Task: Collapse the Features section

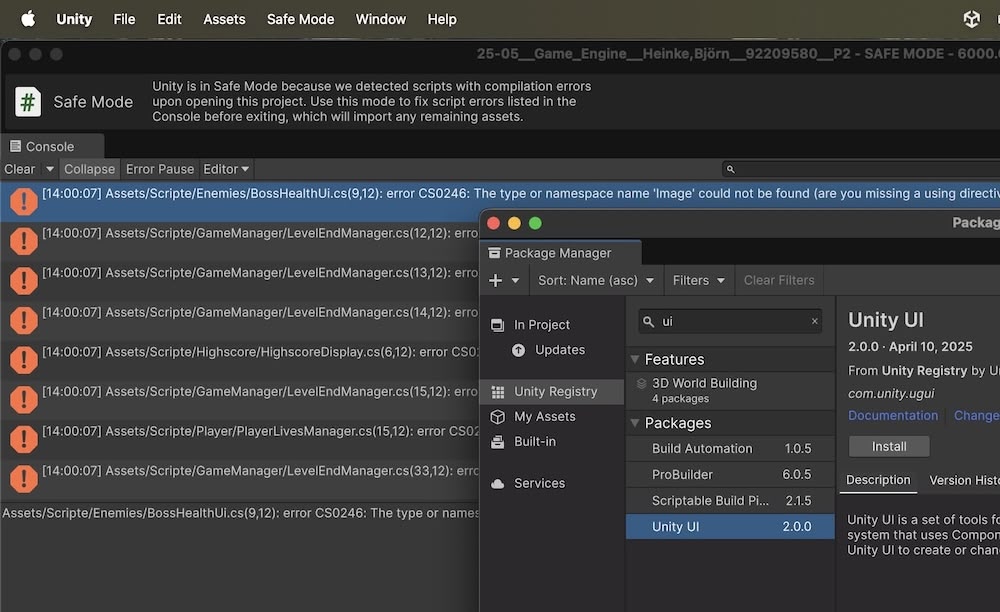Action: (x=635, y=360)
